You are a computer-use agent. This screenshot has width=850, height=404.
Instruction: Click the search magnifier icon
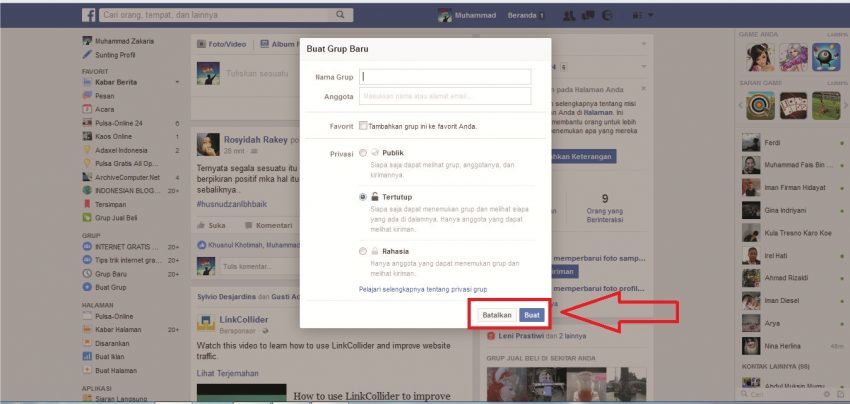point(340,15)
